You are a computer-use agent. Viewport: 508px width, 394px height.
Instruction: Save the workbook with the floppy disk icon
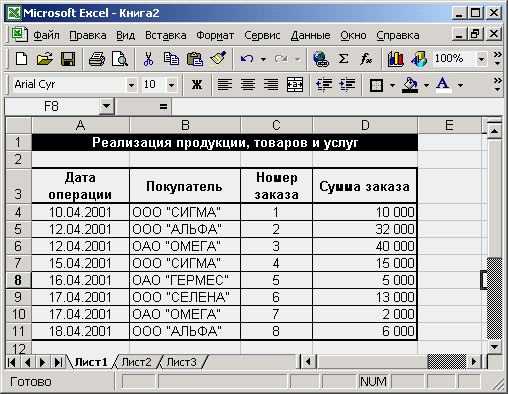click(68, 59)
